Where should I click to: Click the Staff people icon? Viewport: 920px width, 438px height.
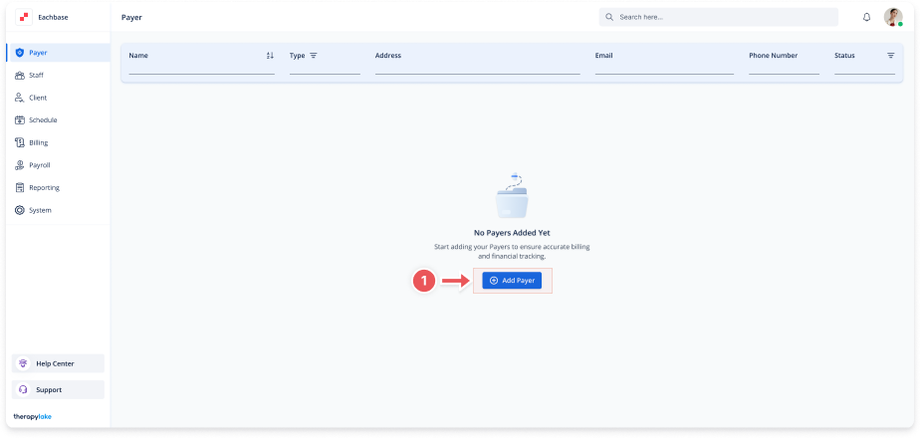[x=19, y=76]
